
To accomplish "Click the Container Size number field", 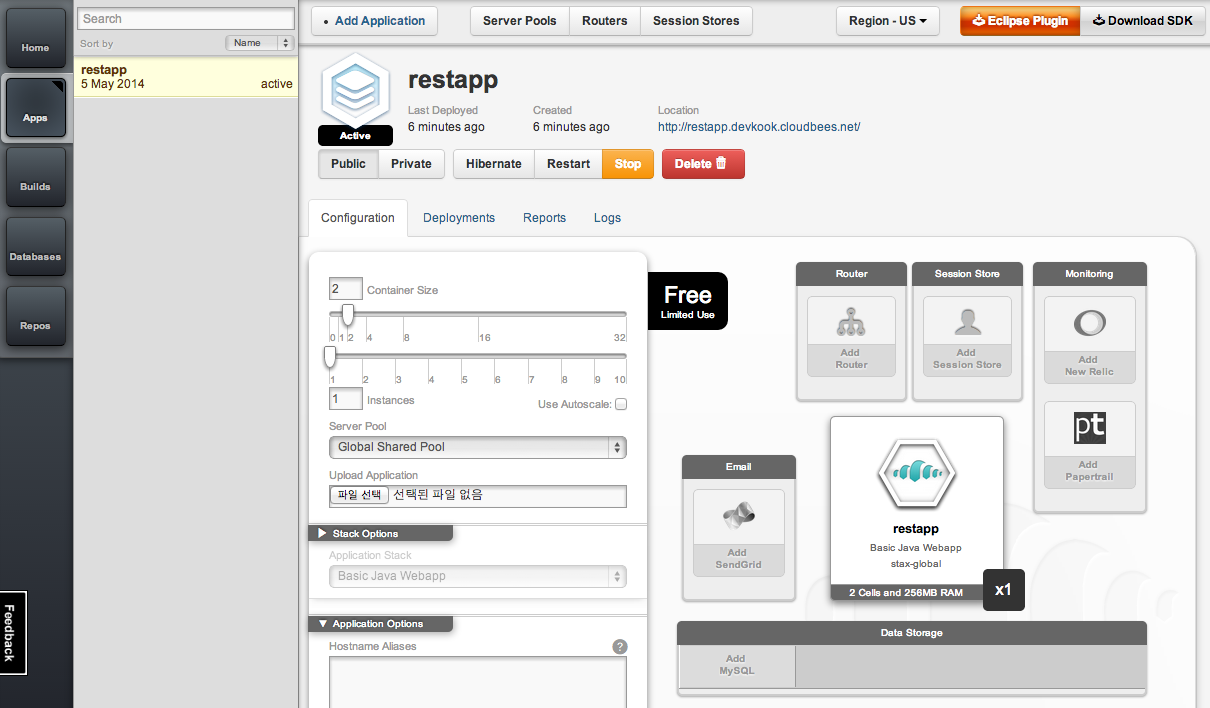I will (x=346, y=289).
